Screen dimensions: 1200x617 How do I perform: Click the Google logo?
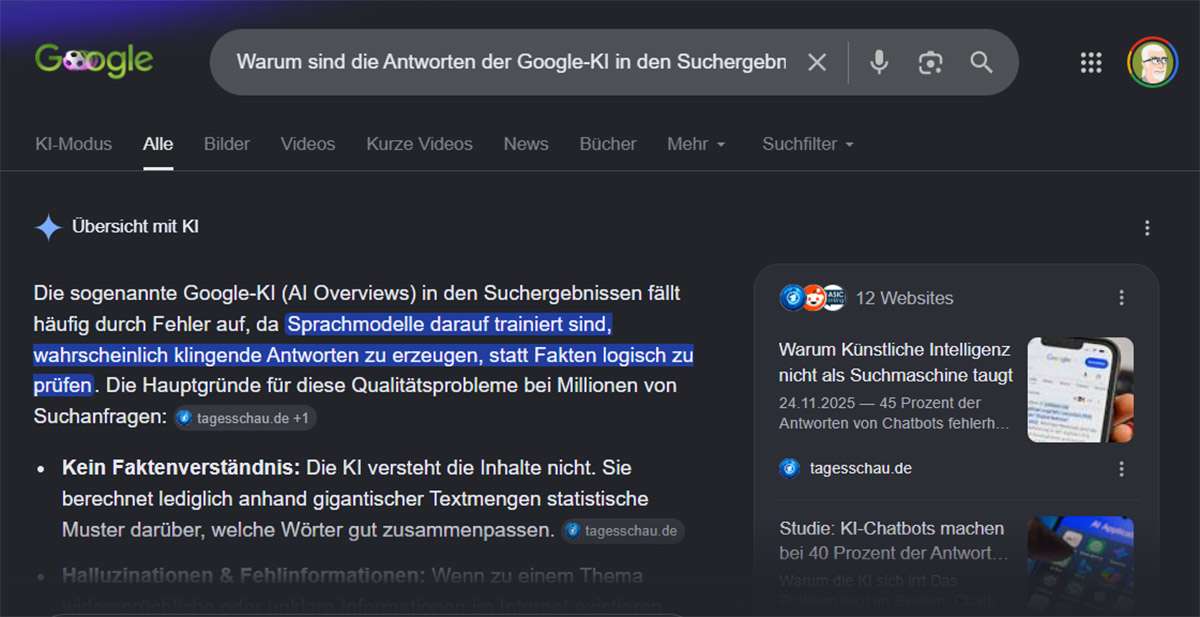(94, 61)
